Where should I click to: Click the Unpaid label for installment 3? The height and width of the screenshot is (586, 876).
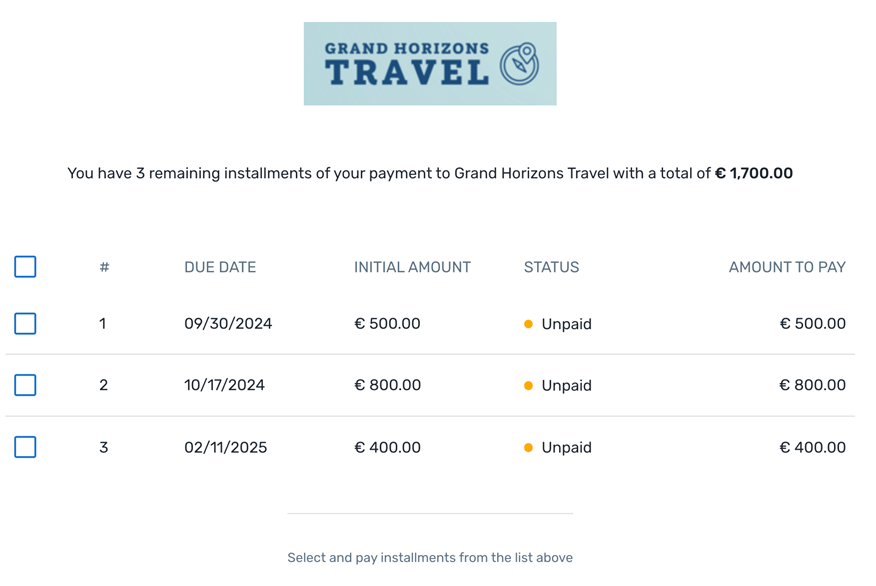click(x=566, y=448)
